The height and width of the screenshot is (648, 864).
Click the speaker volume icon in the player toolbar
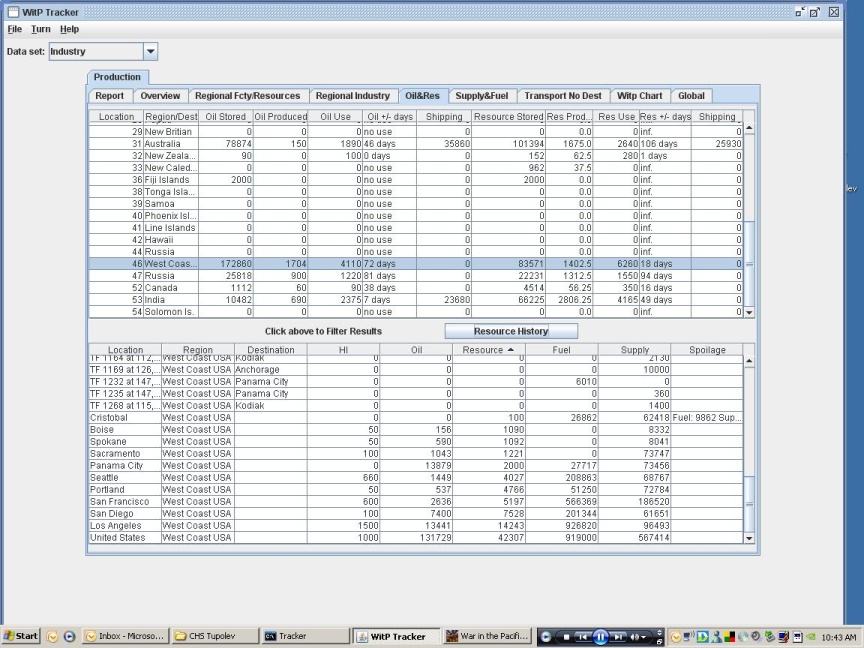tap(634, 635)
